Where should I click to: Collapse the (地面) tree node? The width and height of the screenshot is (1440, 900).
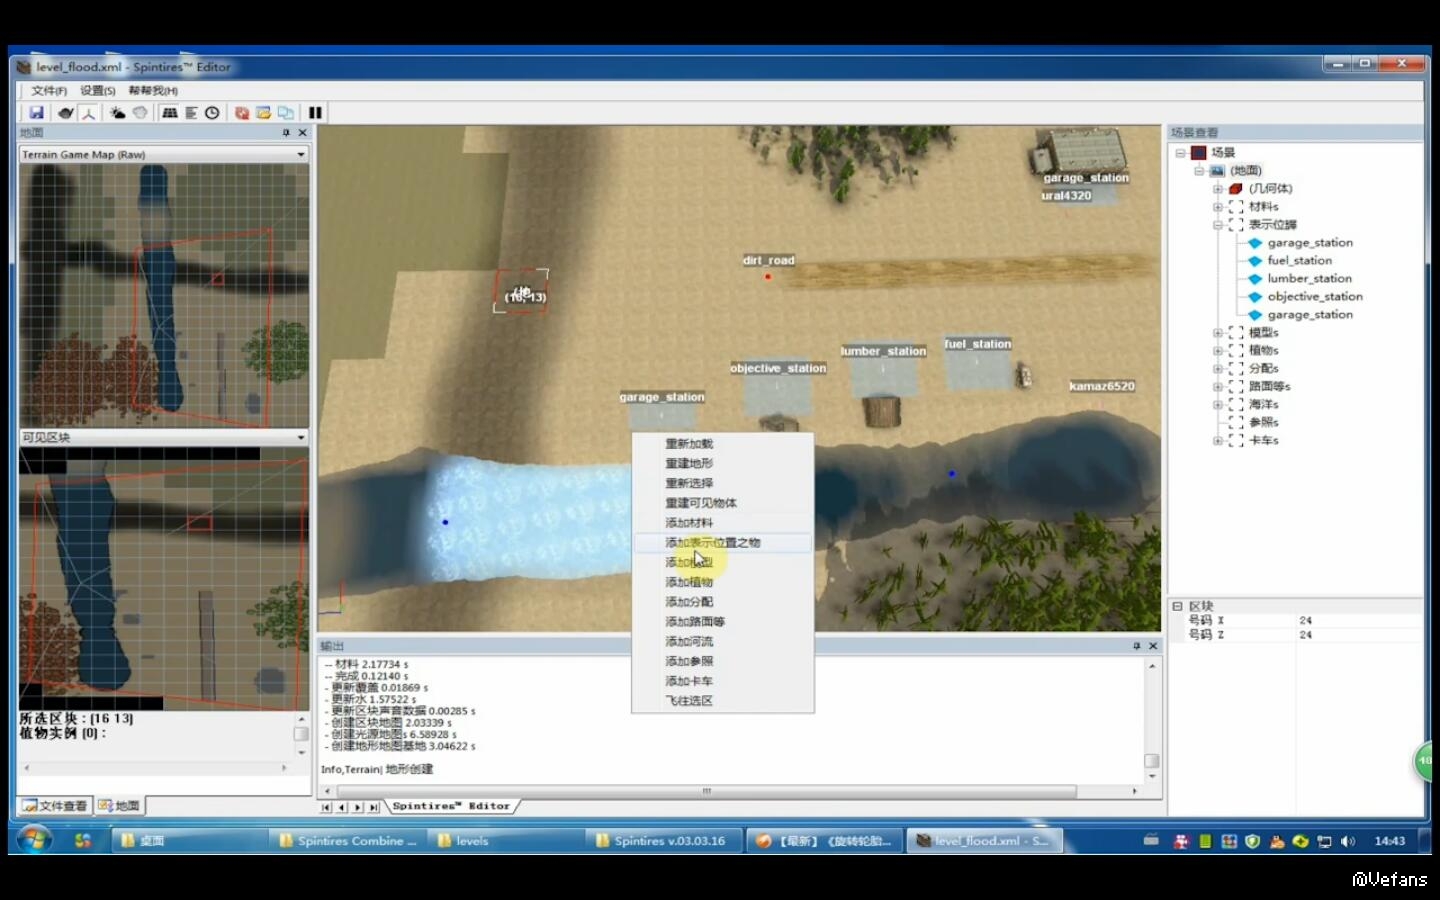pyautogui.click(x=1199, y=171)
